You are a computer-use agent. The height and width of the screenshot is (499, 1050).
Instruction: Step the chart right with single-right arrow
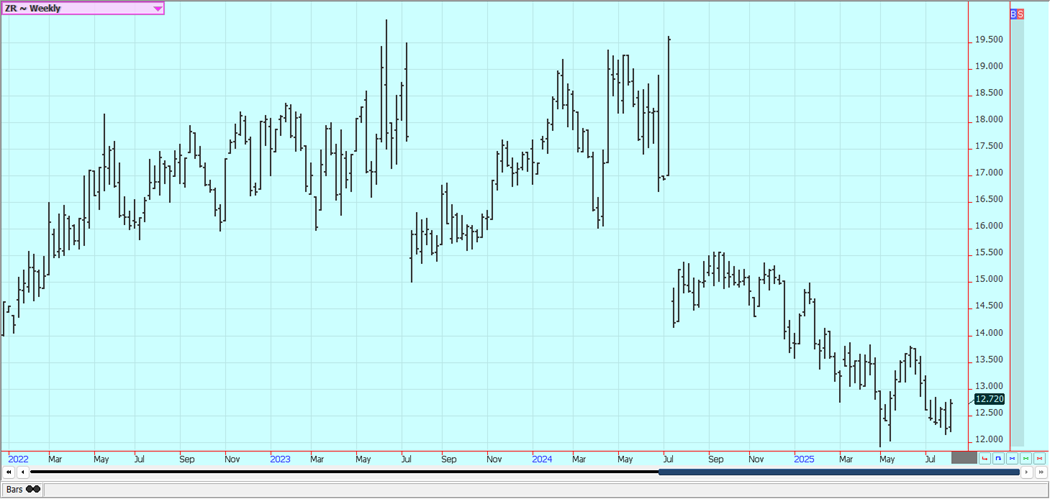(x=1026, y=472)
